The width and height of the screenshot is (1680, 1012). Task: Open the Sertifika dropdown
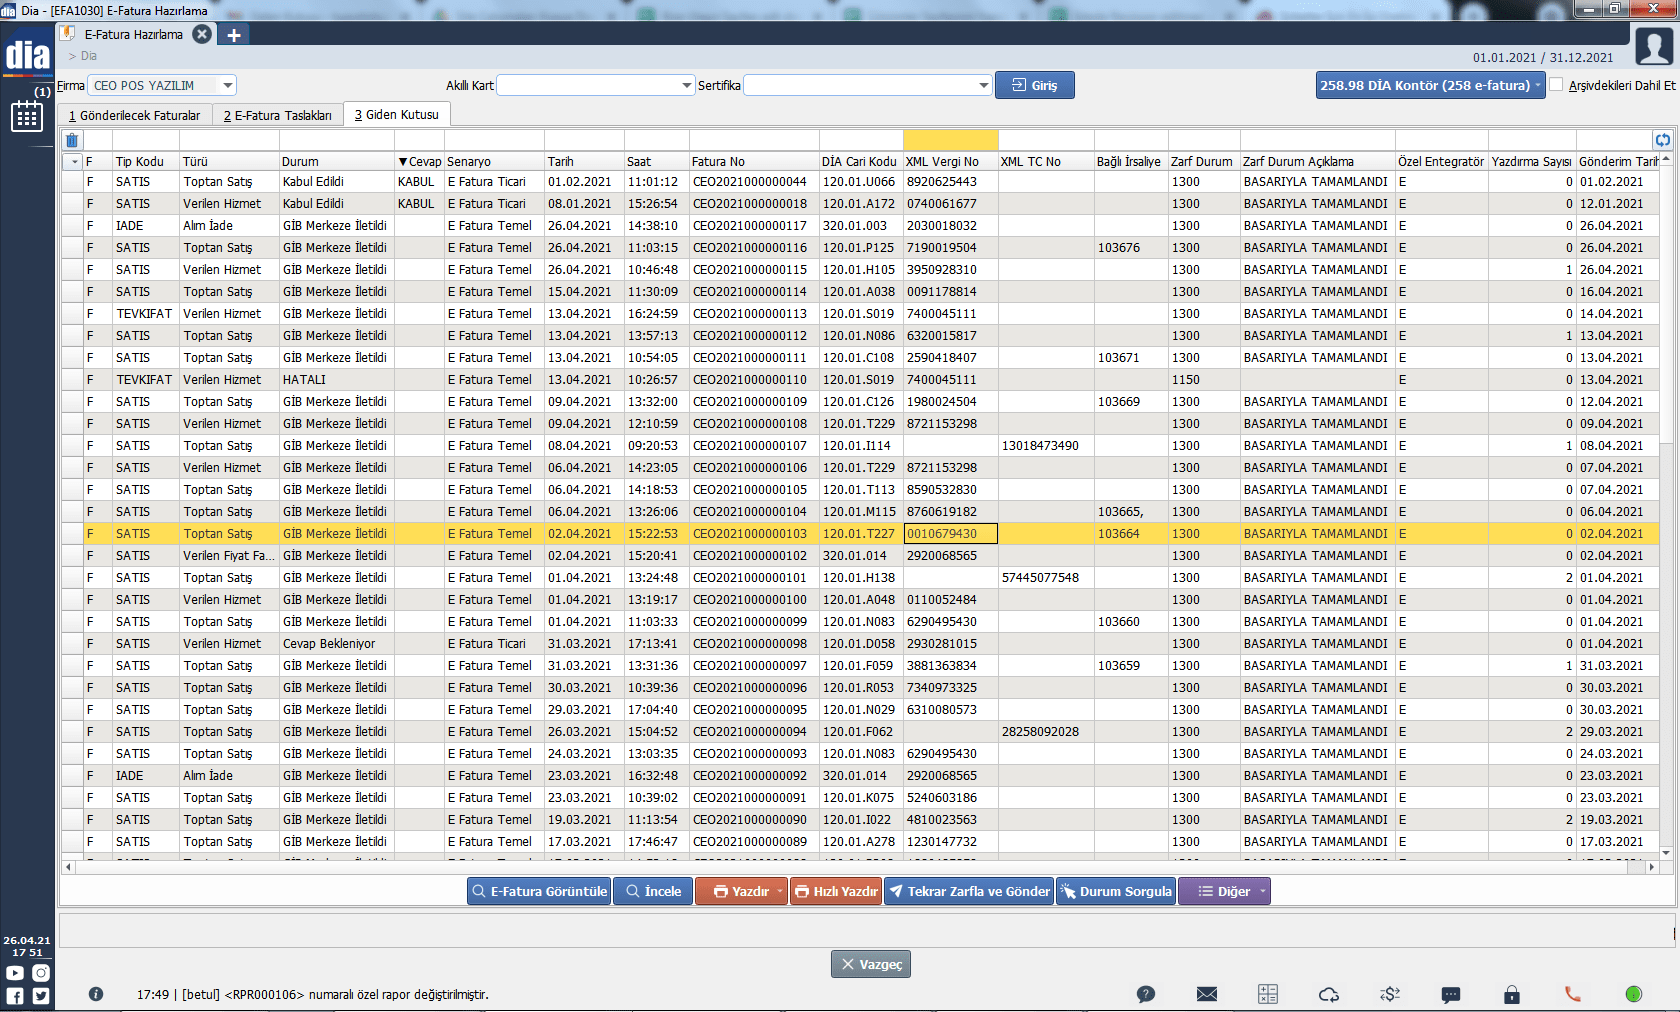[984, 85]
